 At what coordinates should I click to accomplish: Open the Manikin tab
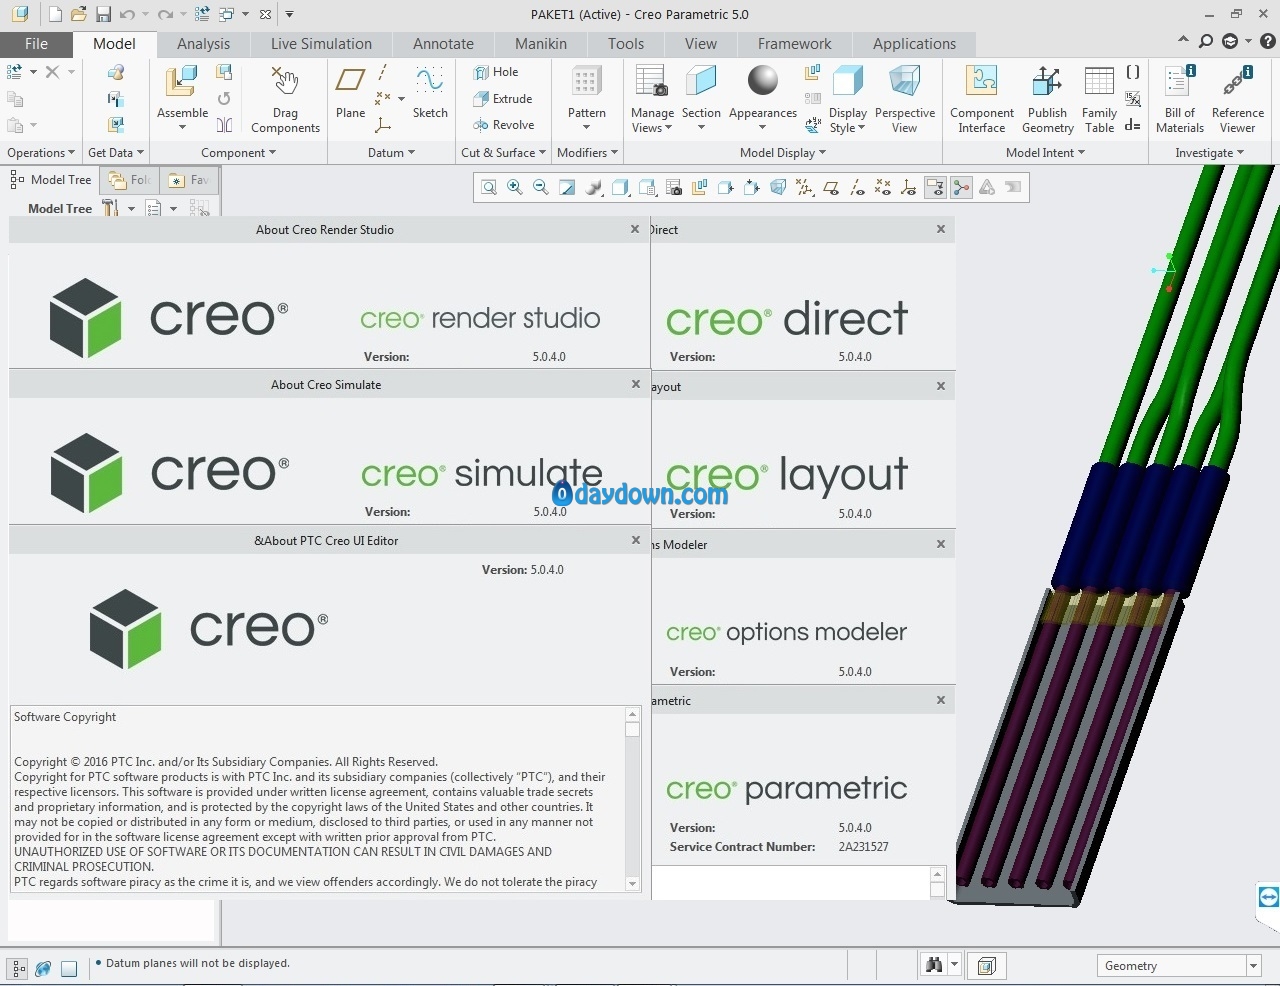(x=541, y=44)
